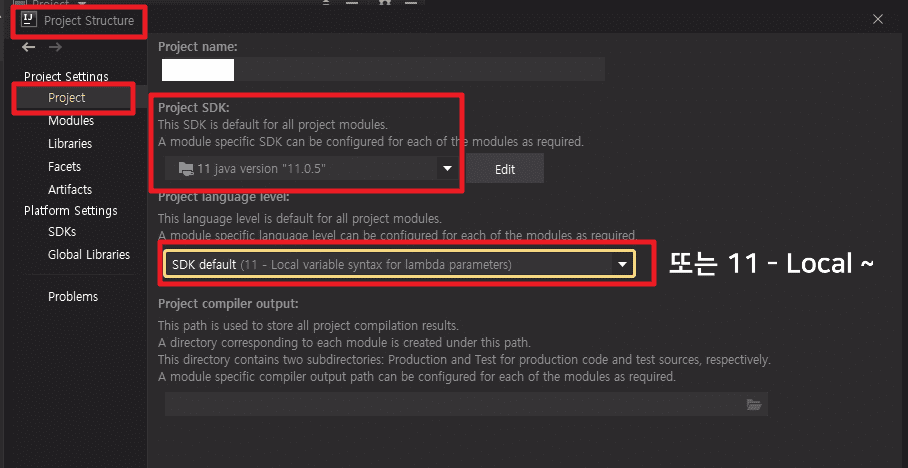Click the SDK folder icon in SDK combo
The height and width of the screenshot is (468, 908).
click(186, 169)
